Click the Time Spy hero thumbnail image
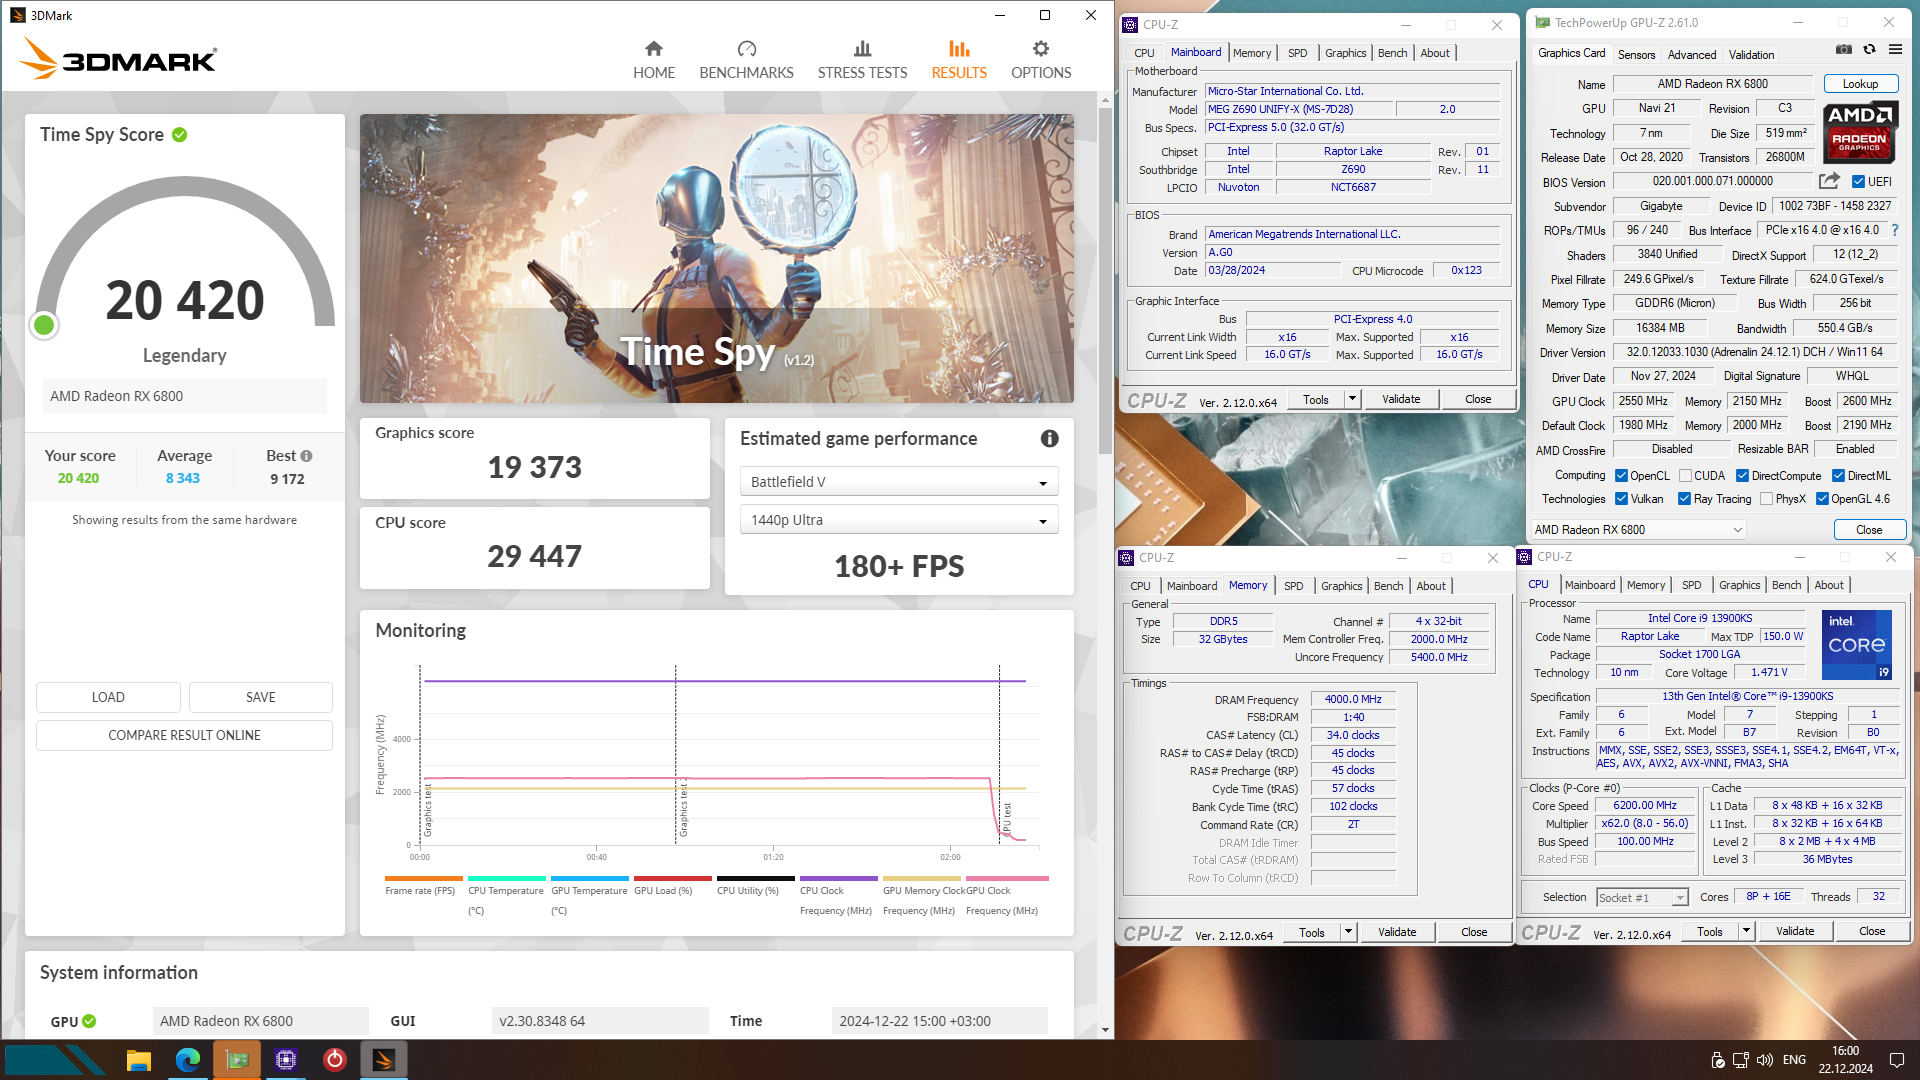The image size is (1920, 1080). (x=716, y=258)
